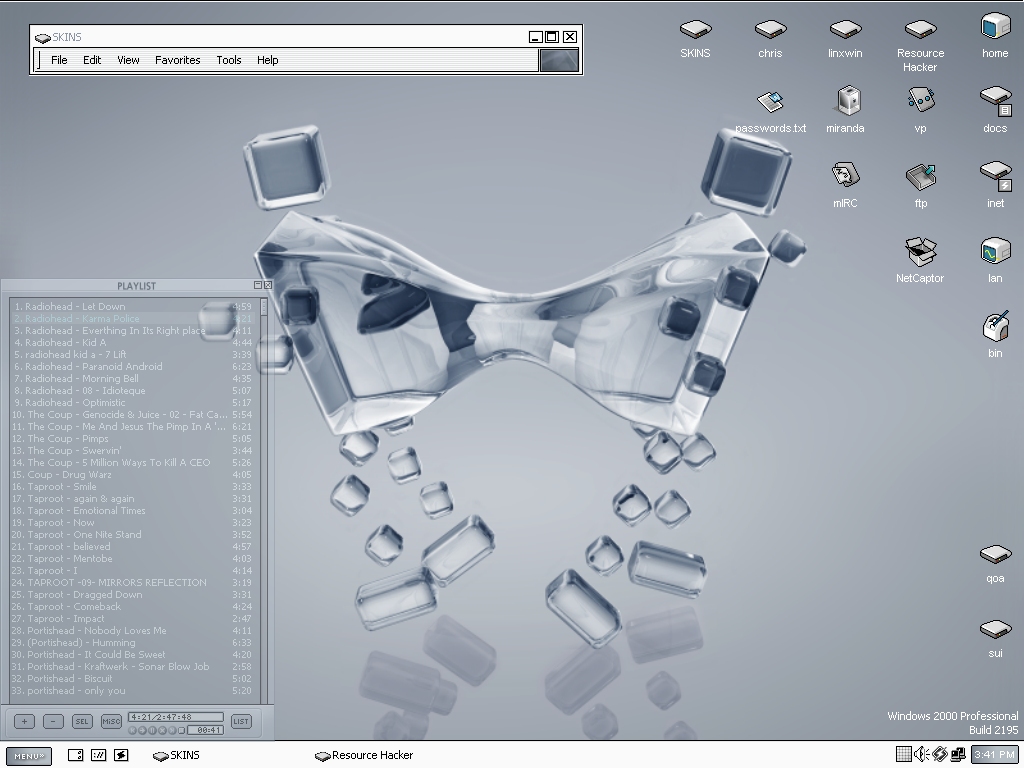Click the small square button beside 00:41
The image size is (1024, 768).
182,731
